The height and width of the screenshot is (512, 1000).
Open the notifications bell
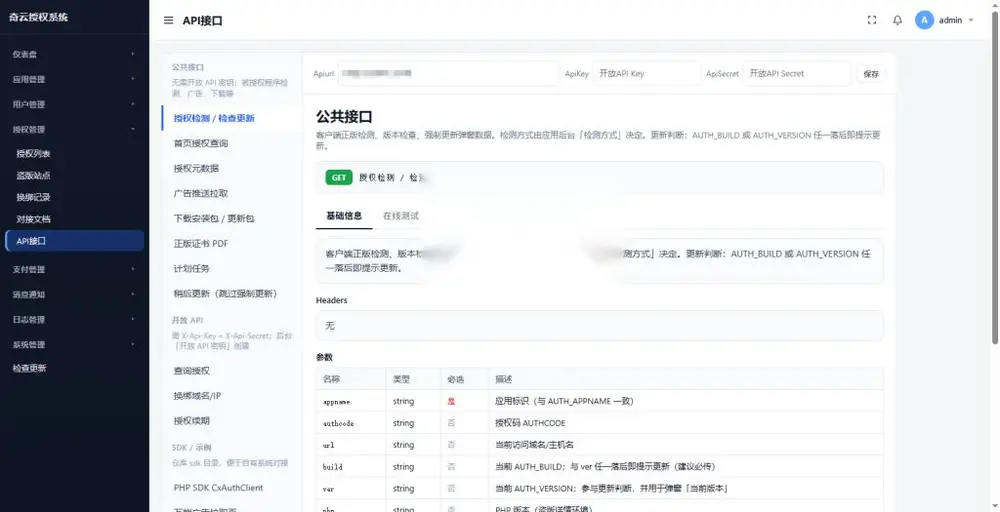[897, 20]
